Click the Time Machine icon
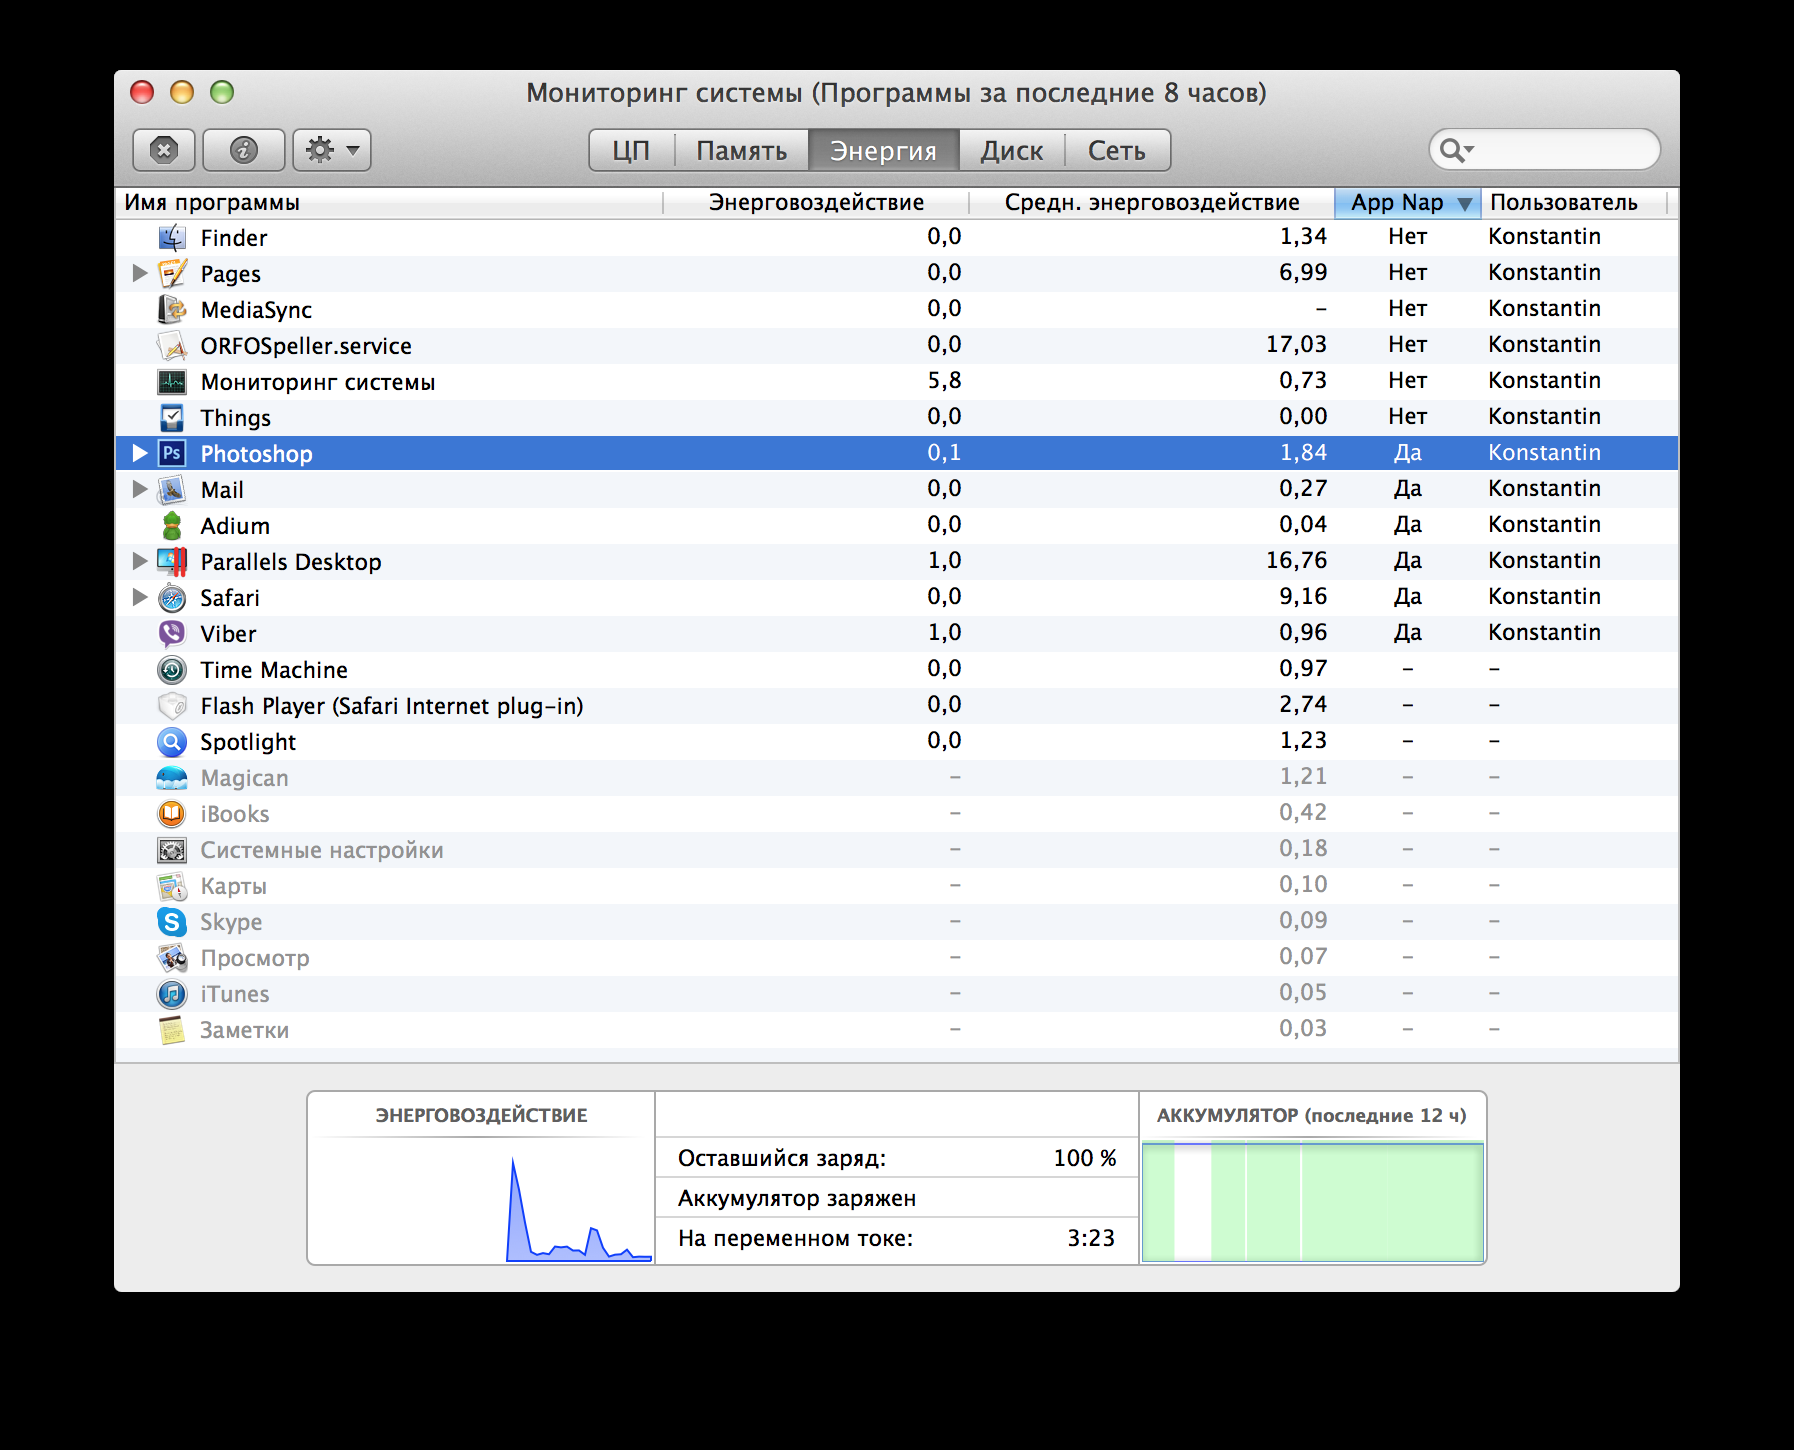The height and width of the screenshot is (1450, 1794). [172, 669]
